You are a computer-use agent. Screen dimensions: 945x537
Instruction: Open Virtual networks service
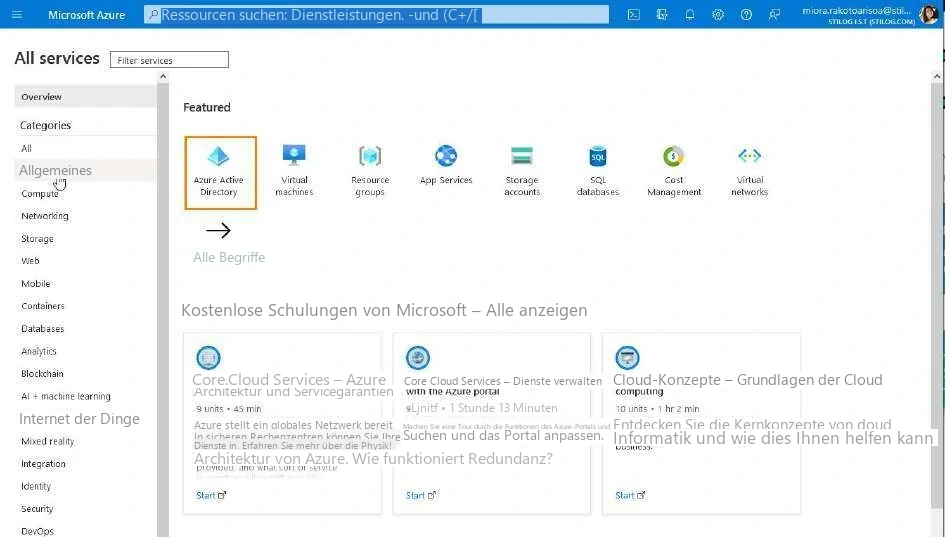click(x=750, y=171)
